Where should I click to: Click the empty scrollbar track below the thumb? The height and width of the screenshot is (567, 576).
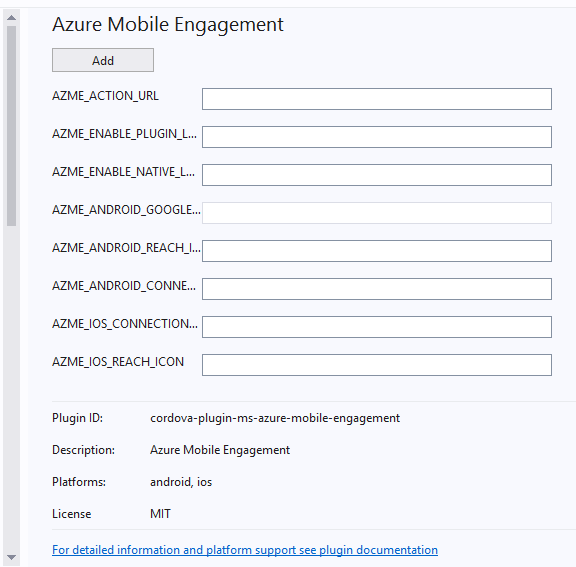pos(11,389)
